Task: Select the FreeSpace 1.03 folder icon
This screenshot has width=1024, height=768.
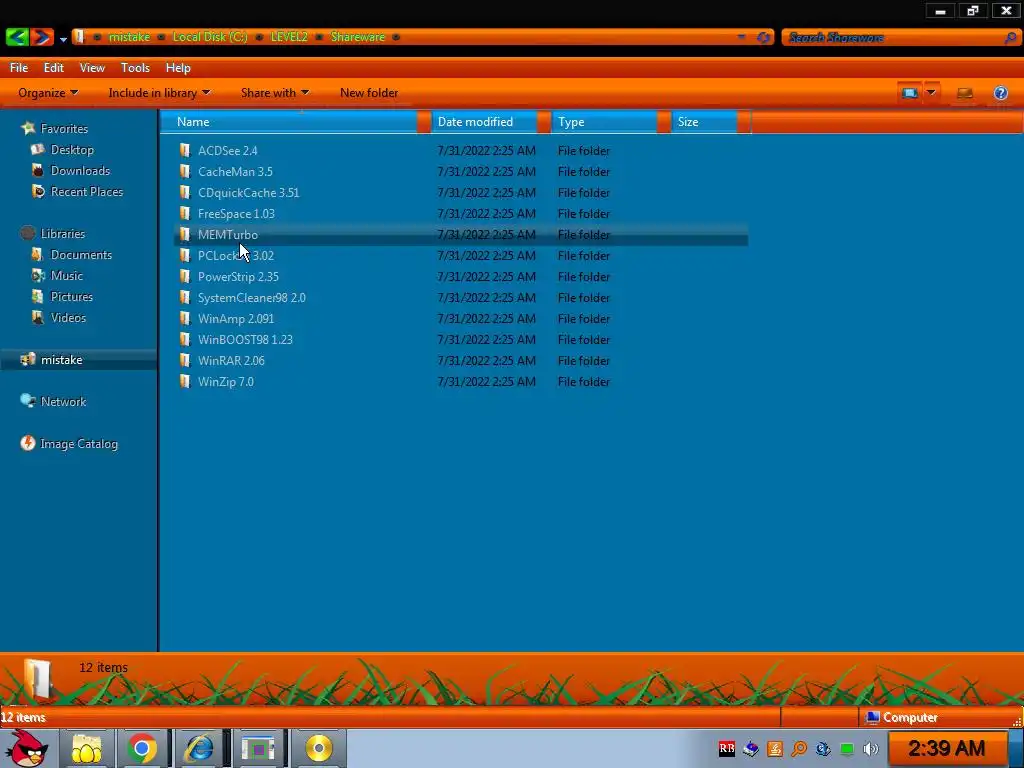Action: [x=185, y=213]
